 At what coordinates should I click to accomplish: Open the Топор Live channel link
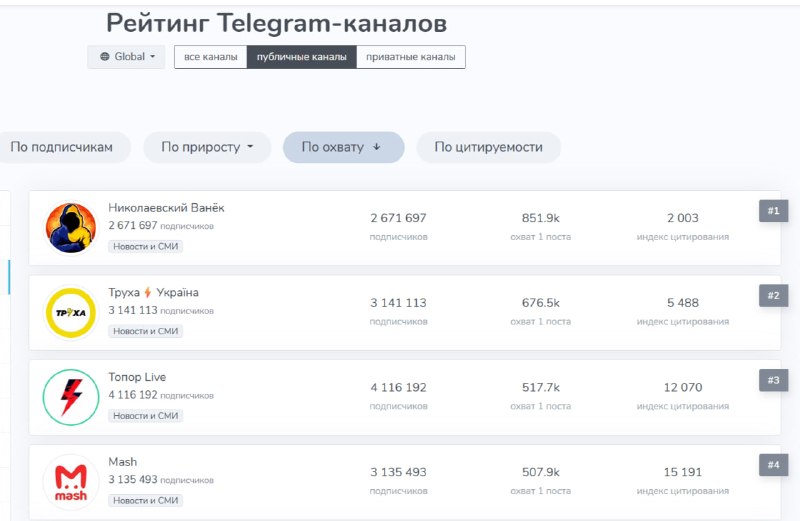137,377
